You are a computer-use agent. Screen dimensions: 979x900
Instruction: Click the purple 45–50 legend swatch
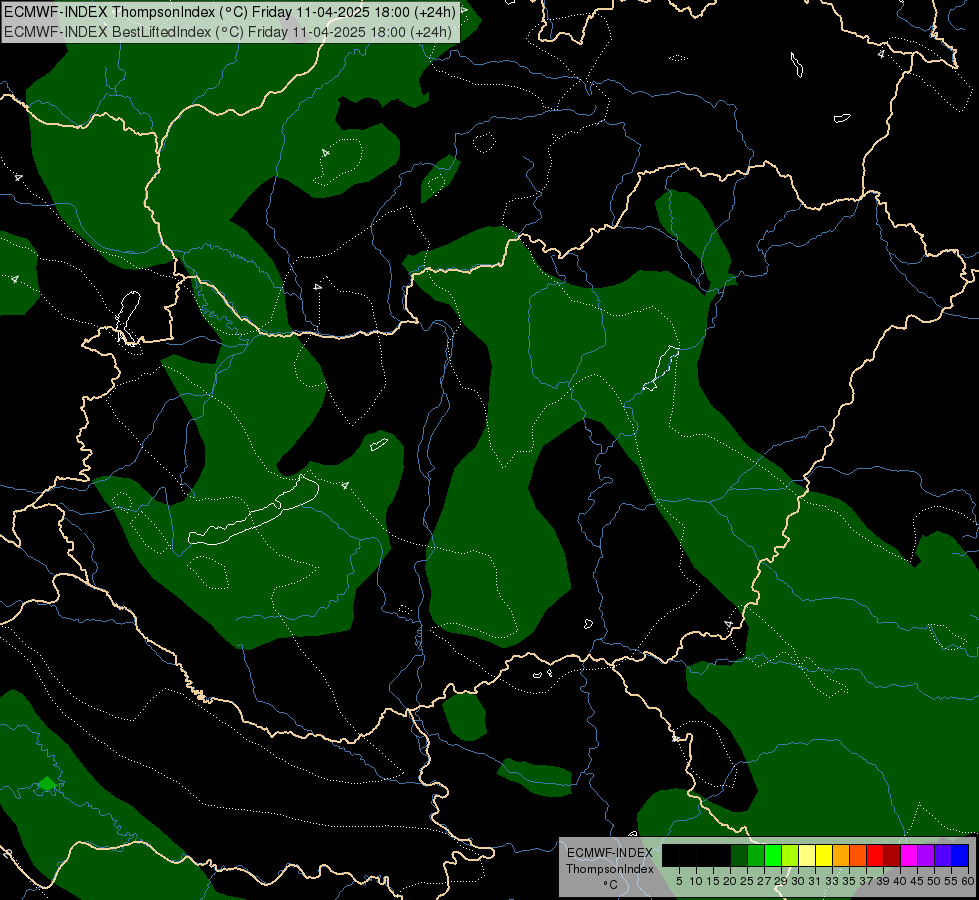pos(926,855)
